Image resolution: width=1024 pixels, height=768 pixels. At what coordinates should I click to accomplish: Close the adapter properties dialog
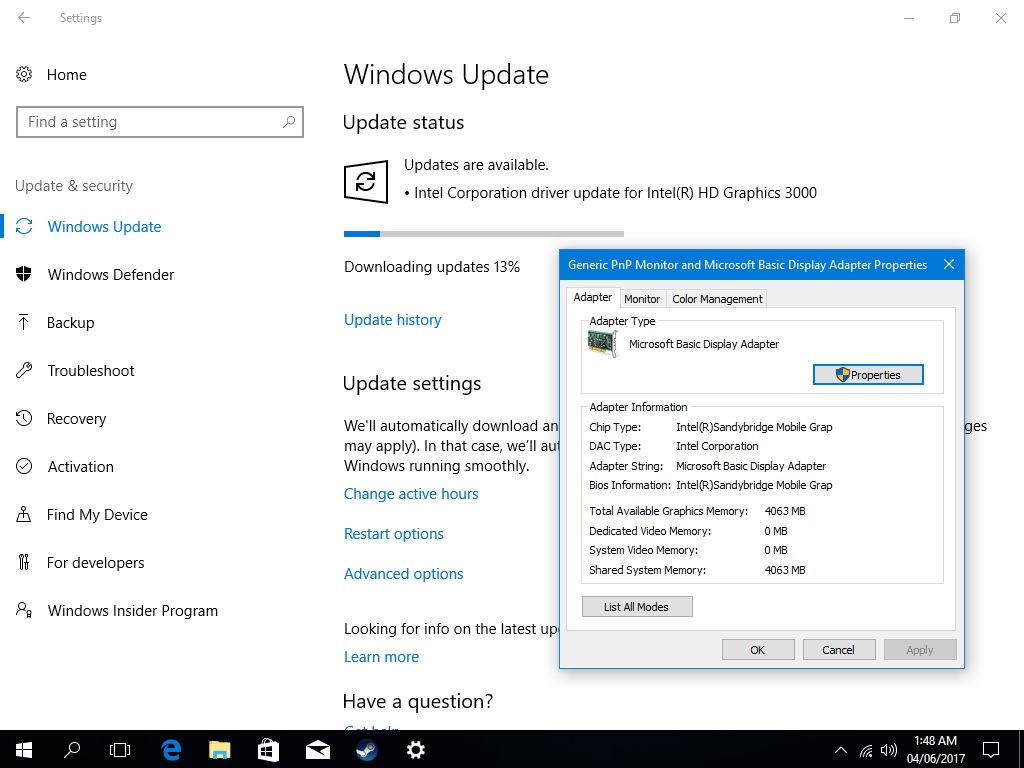point(949,264)
